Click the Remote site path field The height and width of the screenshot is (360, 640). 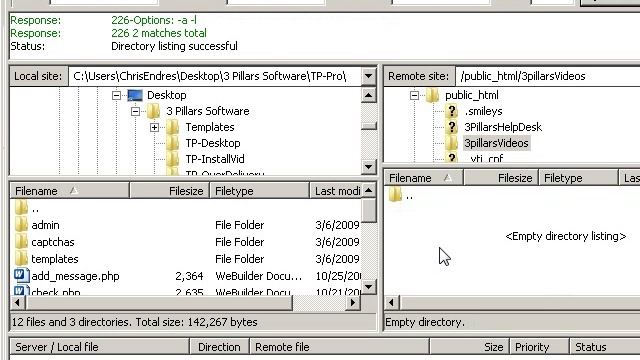coord(547,76)
